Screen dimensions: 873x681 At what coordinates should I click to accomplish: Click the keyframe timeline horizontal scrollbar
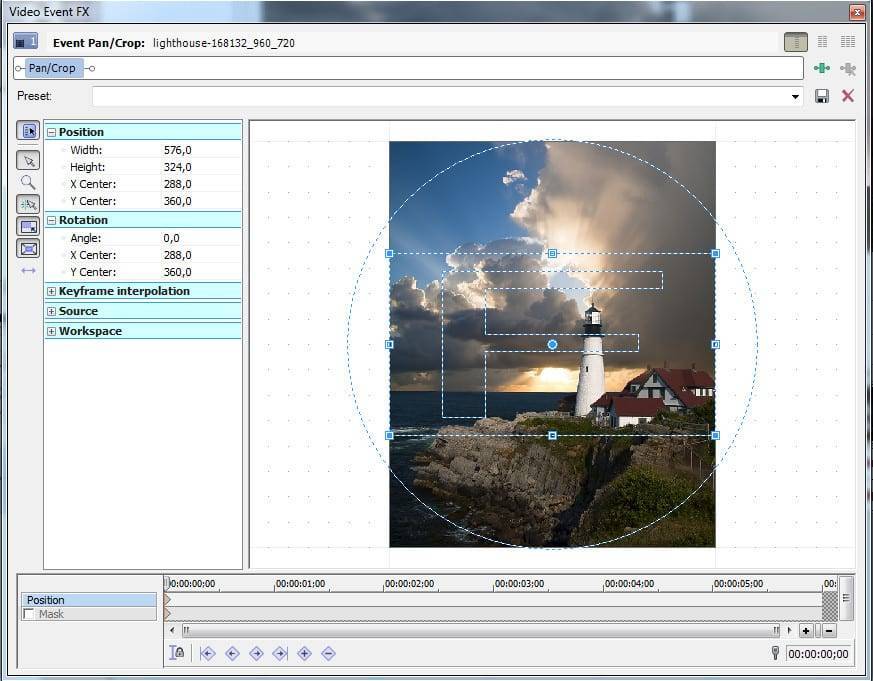coord(480,631)
